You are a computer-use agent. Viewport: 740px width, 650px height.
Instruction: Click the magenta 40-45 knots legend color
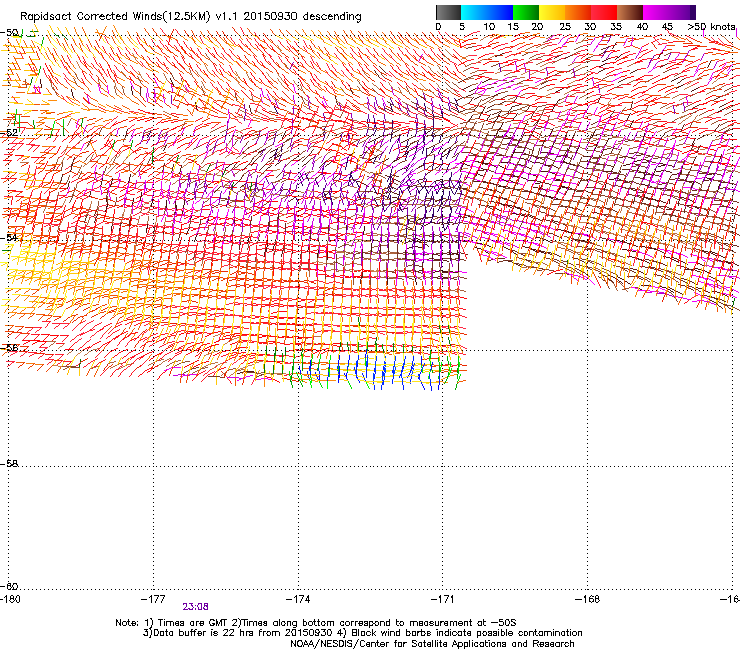656,12
